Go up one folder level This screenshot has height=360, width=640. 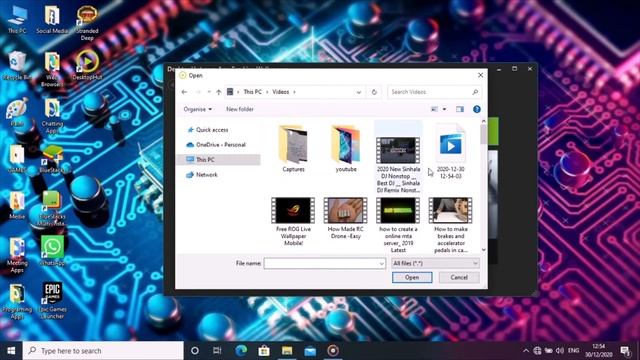(219, 92)
